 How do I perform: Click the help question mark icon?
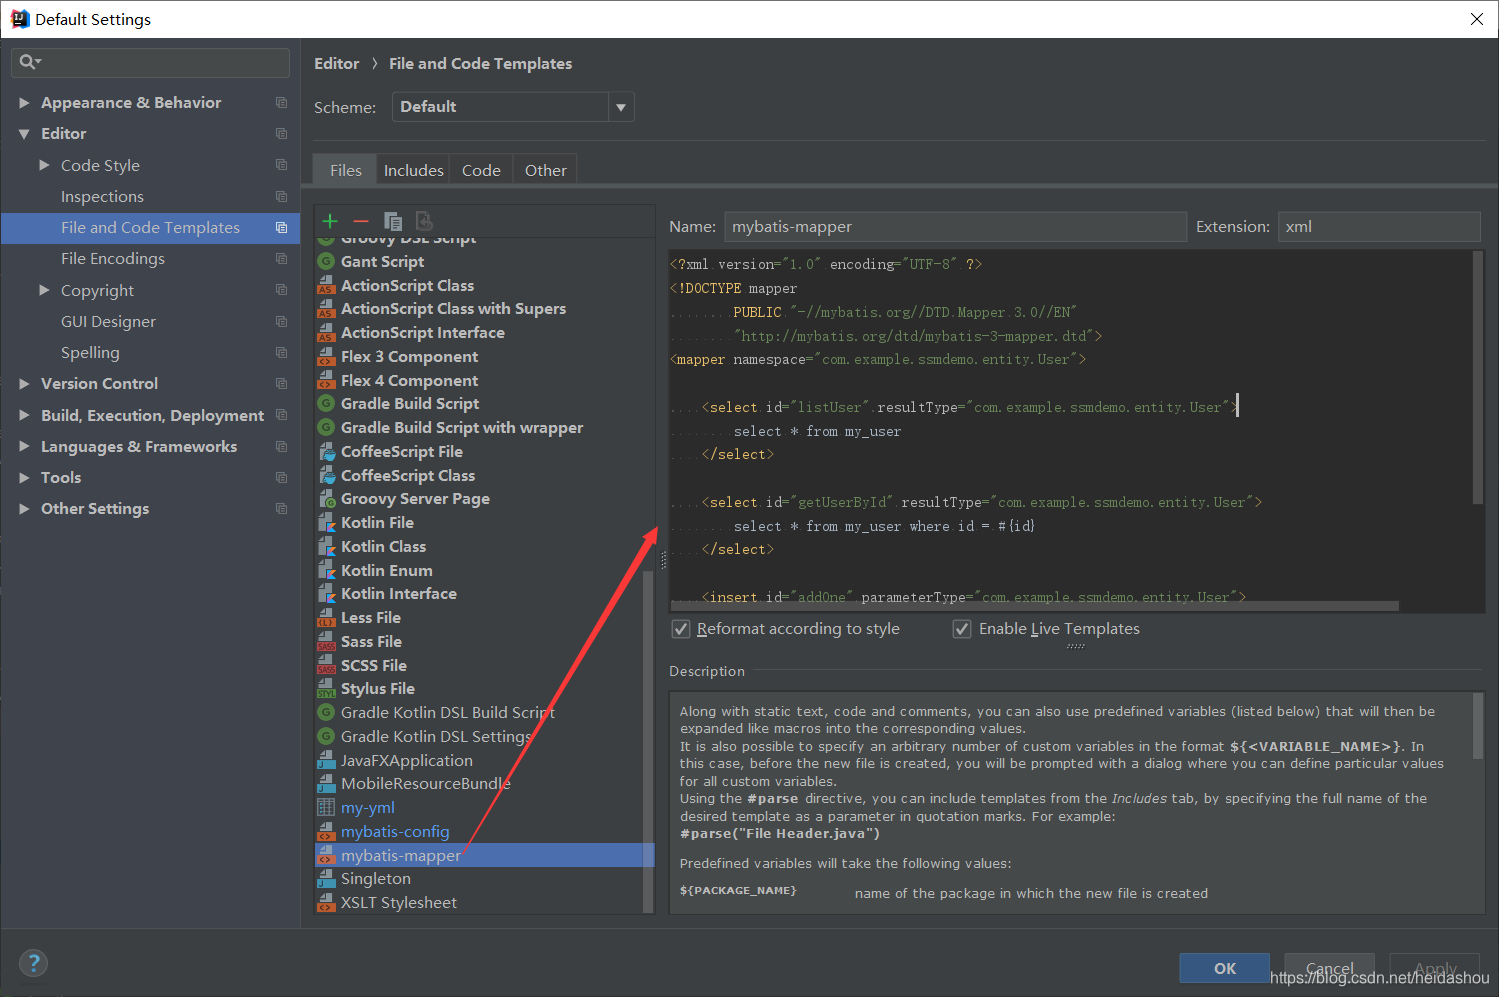[34, 963]
